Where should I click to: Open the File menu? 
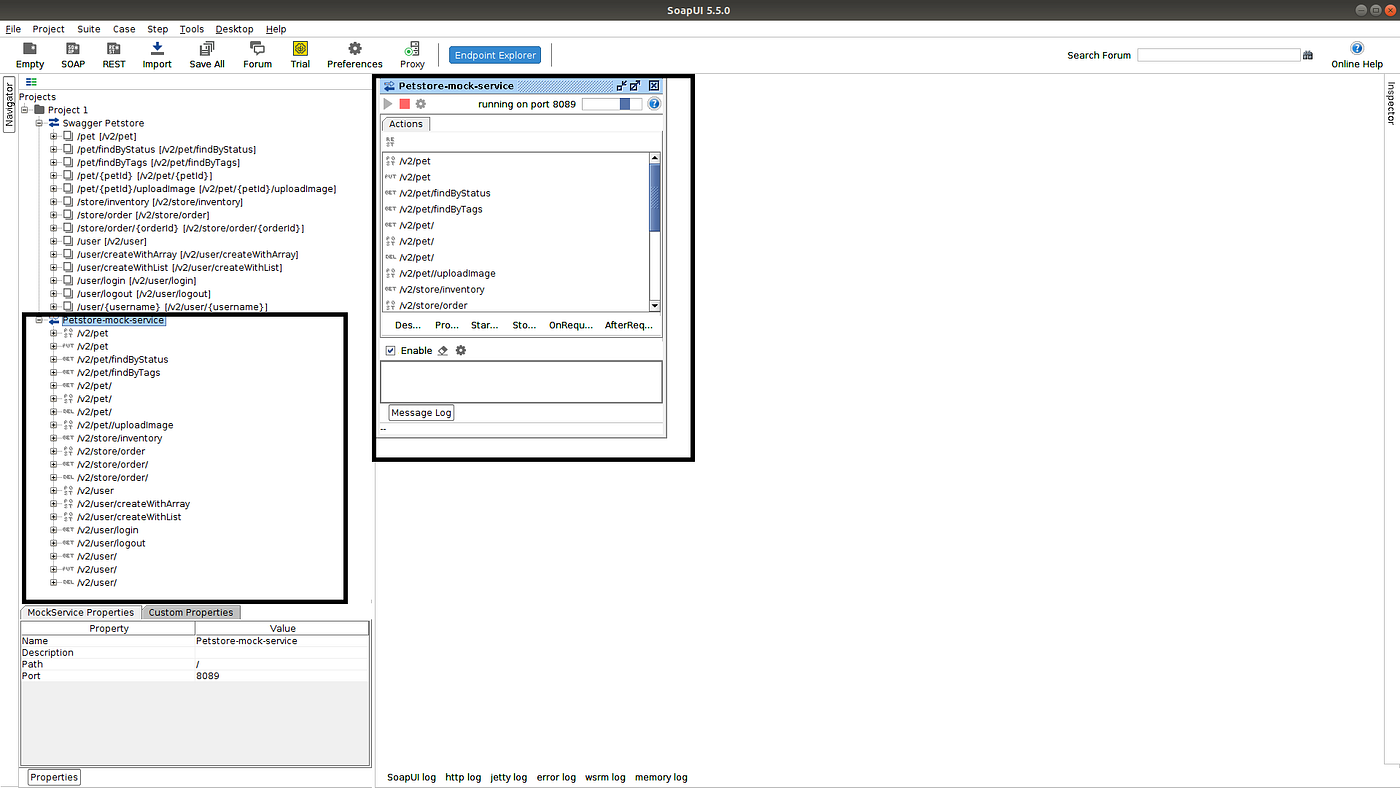coord(13,29)
